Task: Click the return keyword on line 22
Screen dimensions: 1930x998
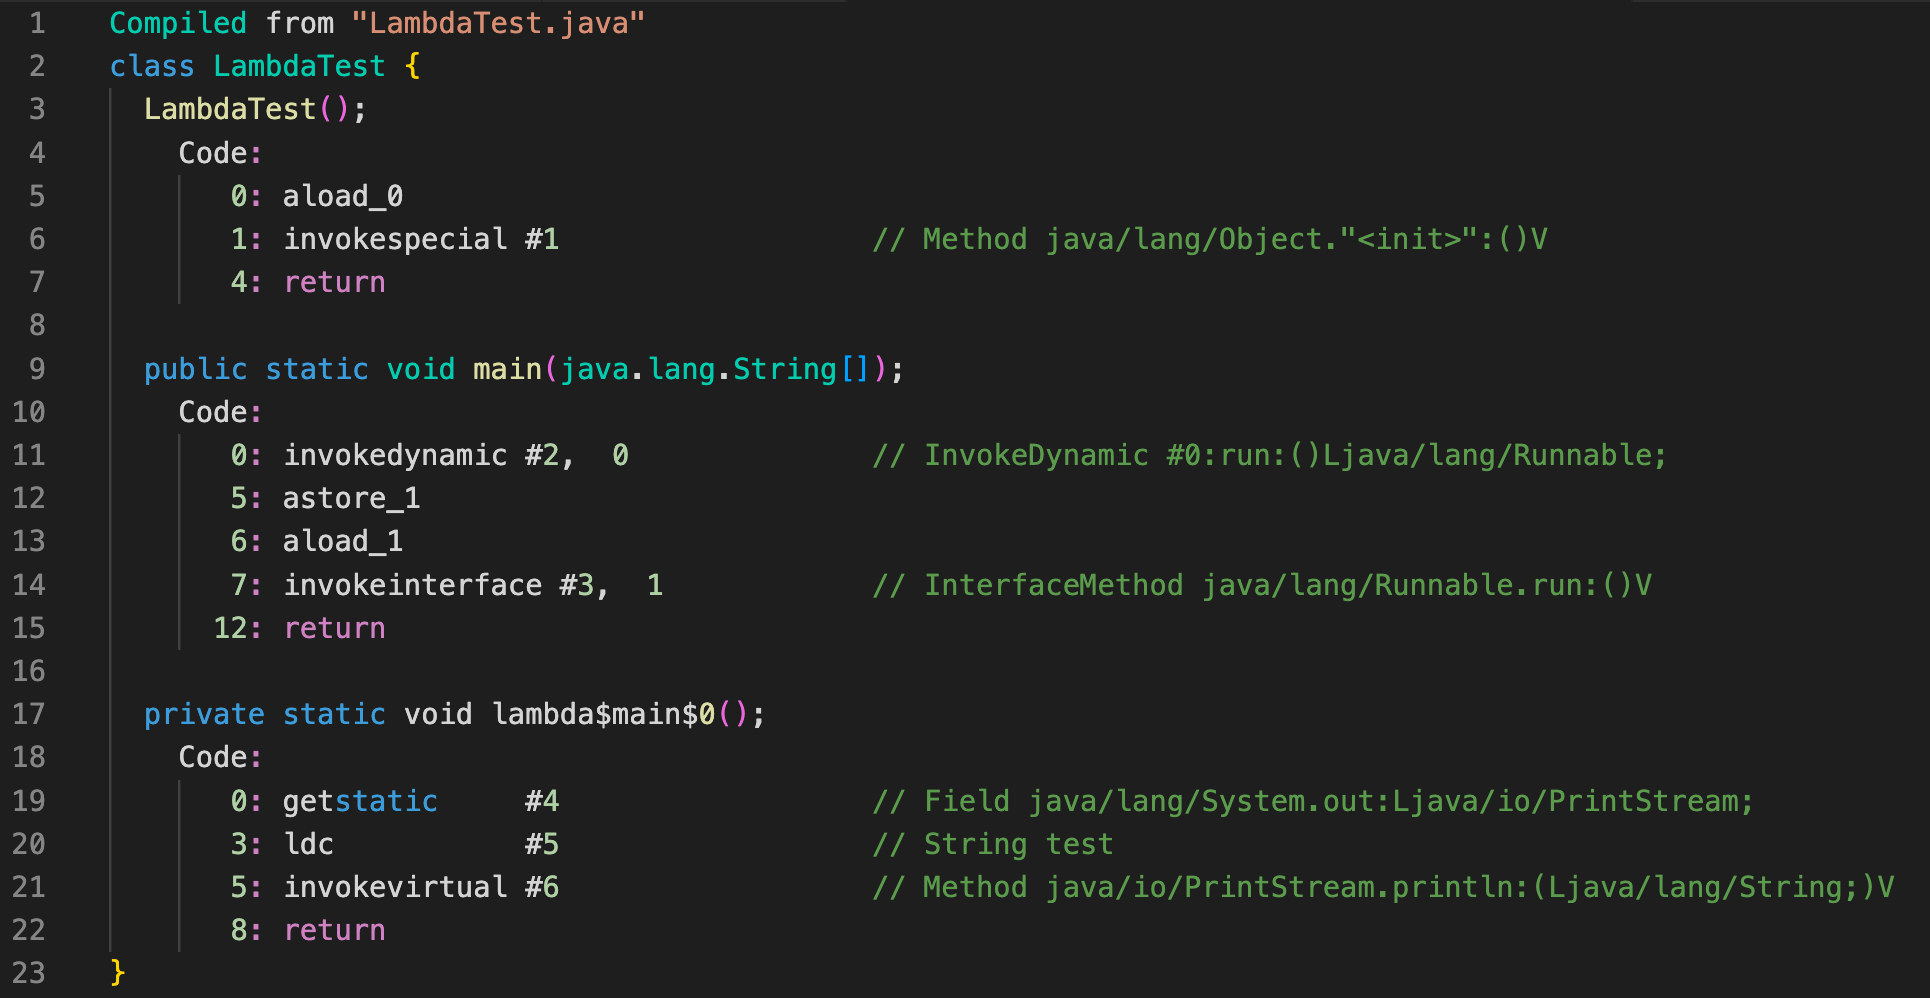Action: tap(334, 930)
